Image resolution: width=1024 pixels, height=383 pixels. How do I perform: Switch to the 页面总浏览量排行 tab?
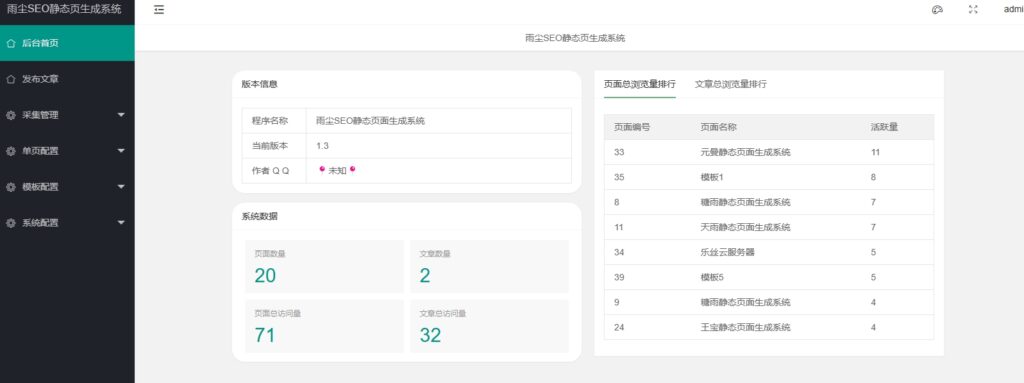[x=639, y=84]
